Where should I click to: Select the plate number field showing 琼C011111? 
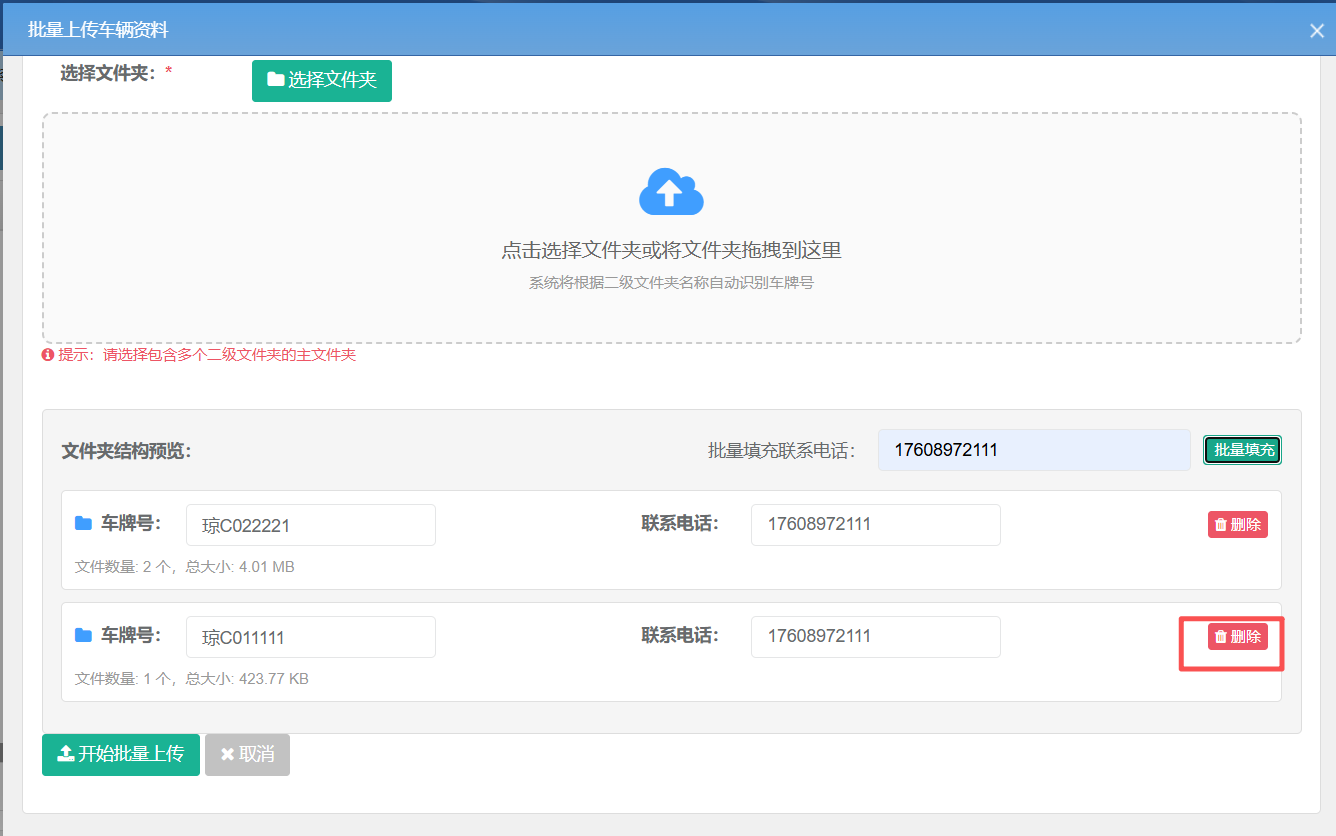(310, 637)
